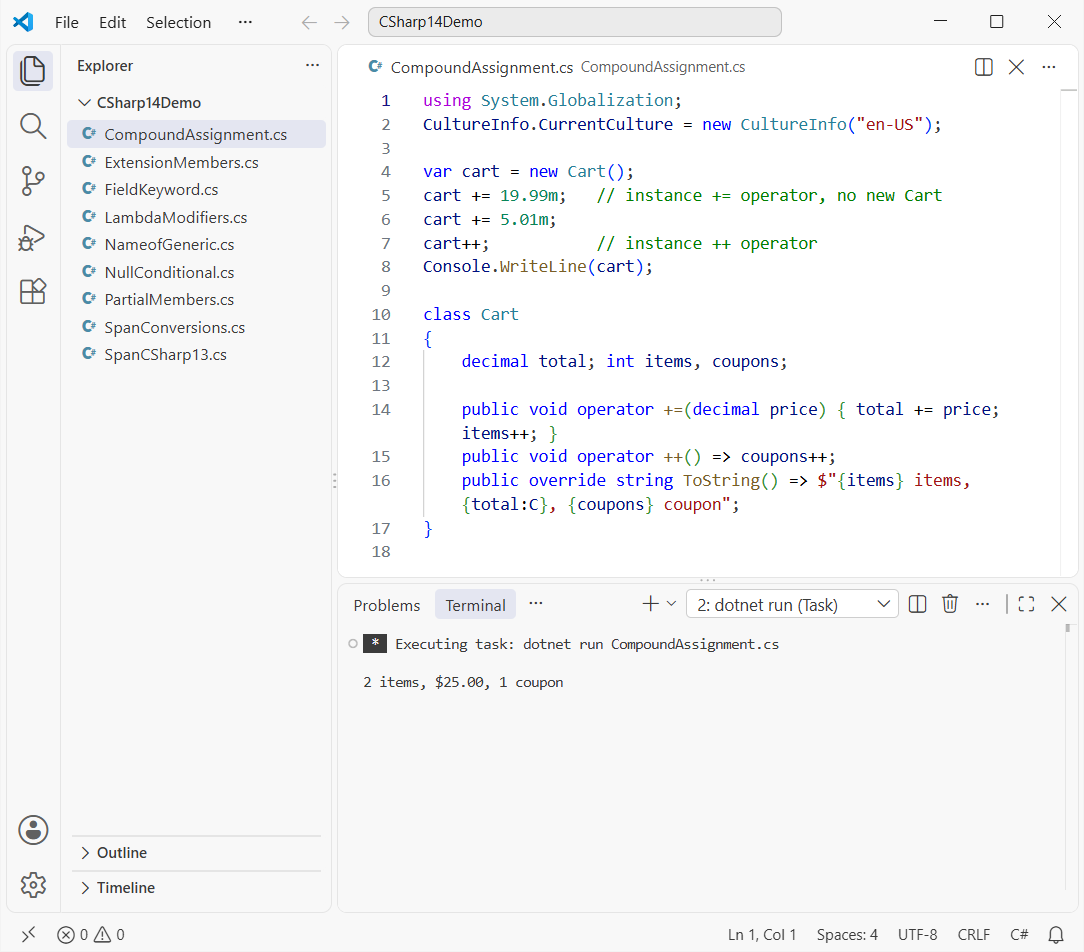Open the Accounts icon in activity bar
Viewport: 1084px width, 952px height.
pos(33,830)
